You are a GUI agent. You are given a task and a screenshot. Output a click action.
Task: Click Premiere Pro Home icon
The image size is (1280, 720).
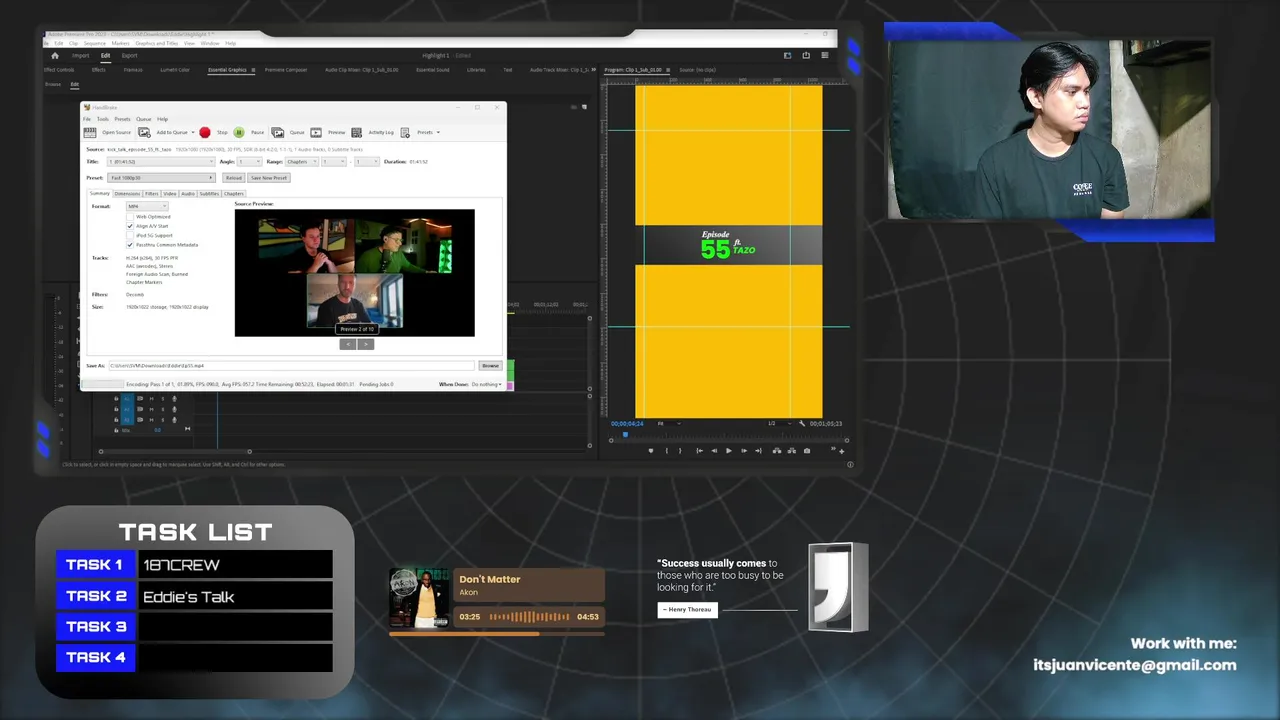(x=55, y=55)
